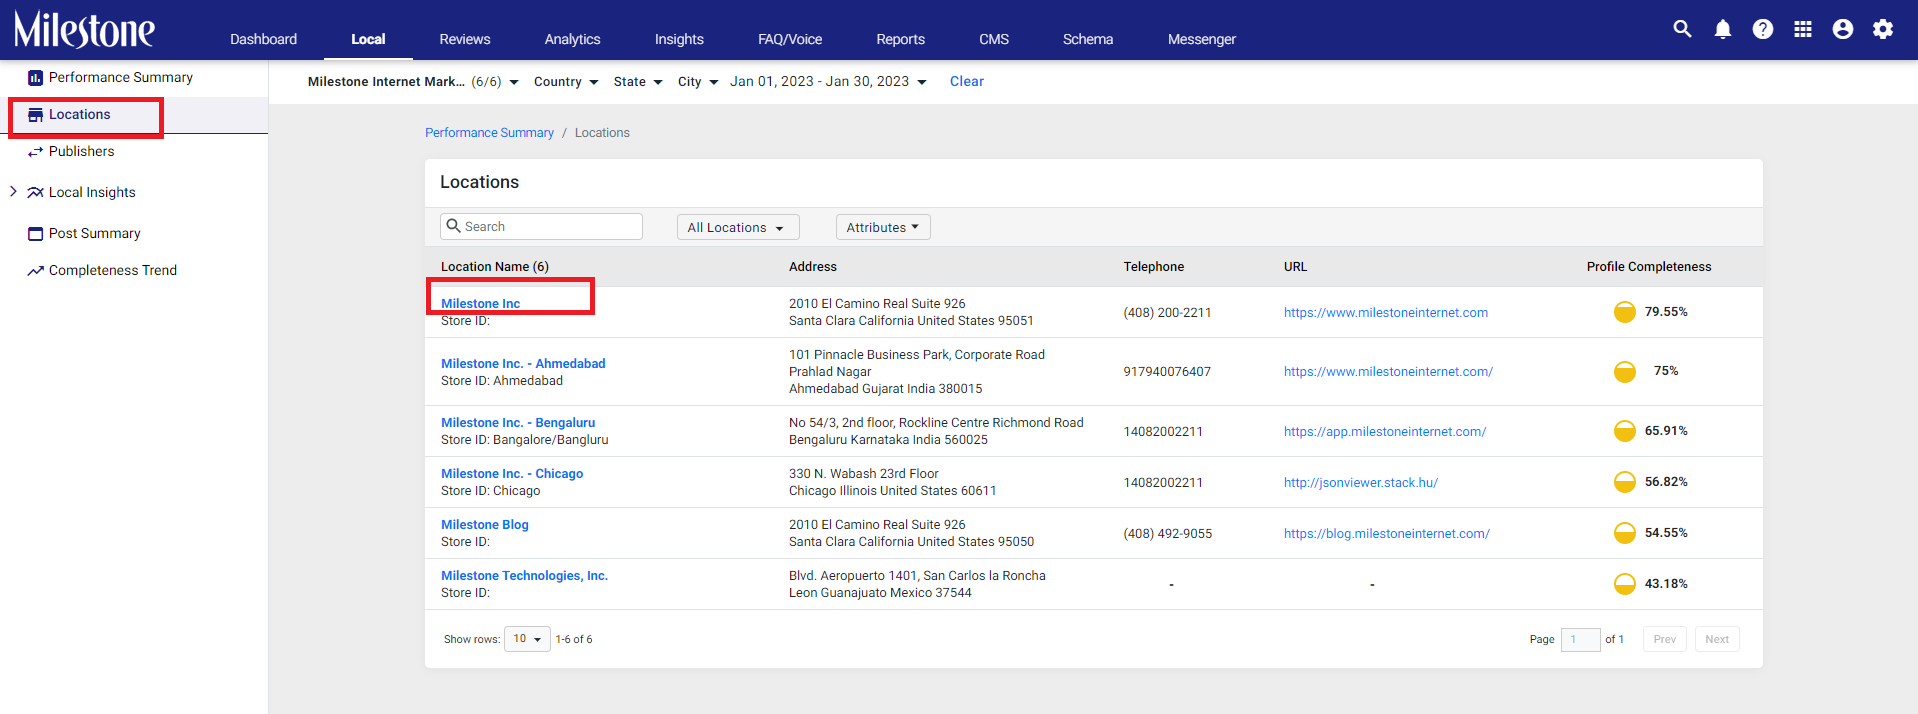The height and width of the screenshot is (714, 1918).
Task: Open the City filter dropdown
Action: [698, 82]
